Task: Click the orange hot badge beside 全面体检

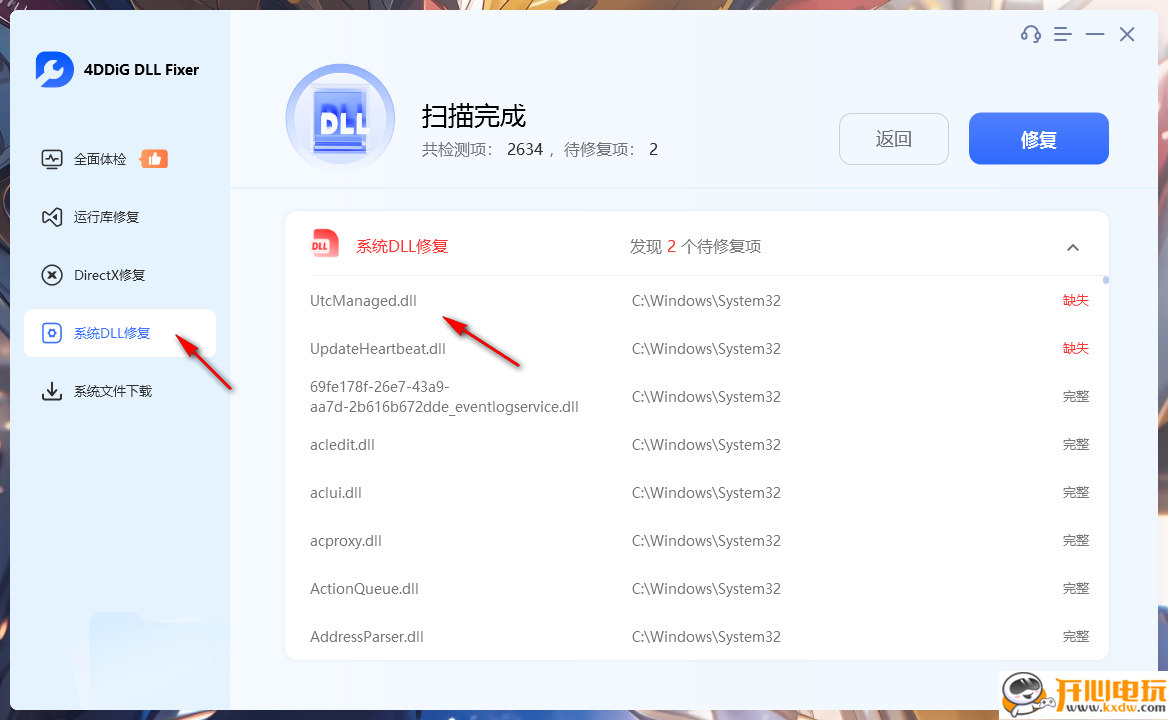Action: [x=154, y=157]
